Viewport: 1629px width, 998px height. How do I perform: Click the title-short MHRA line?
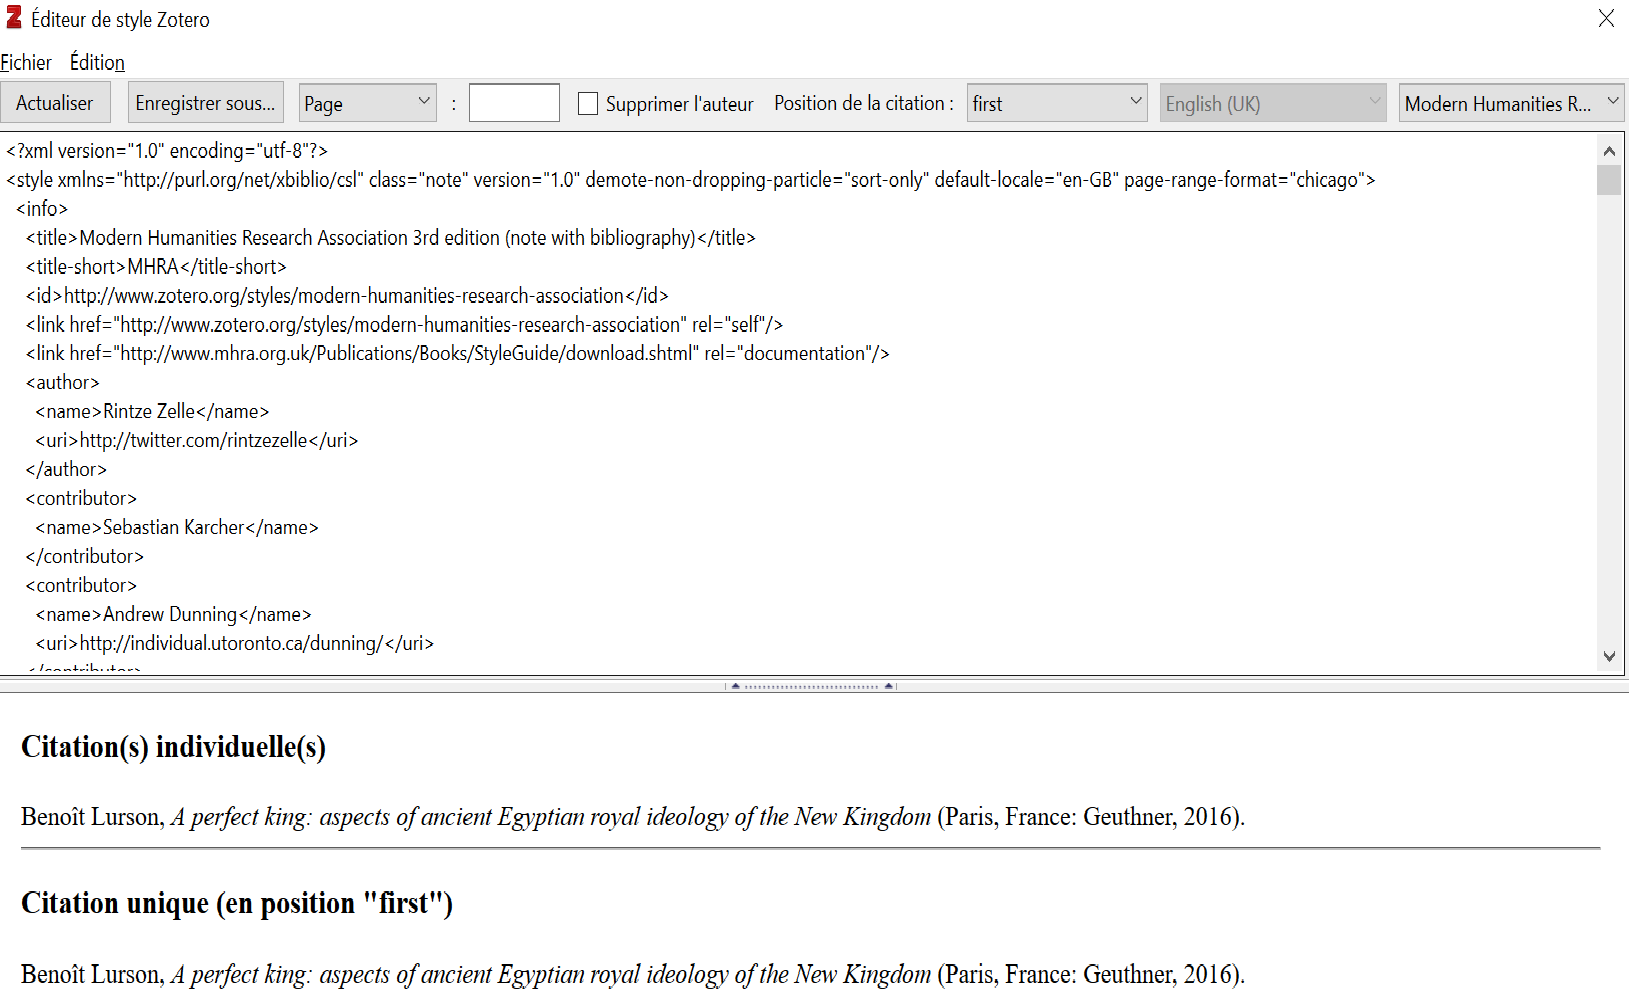156,267
